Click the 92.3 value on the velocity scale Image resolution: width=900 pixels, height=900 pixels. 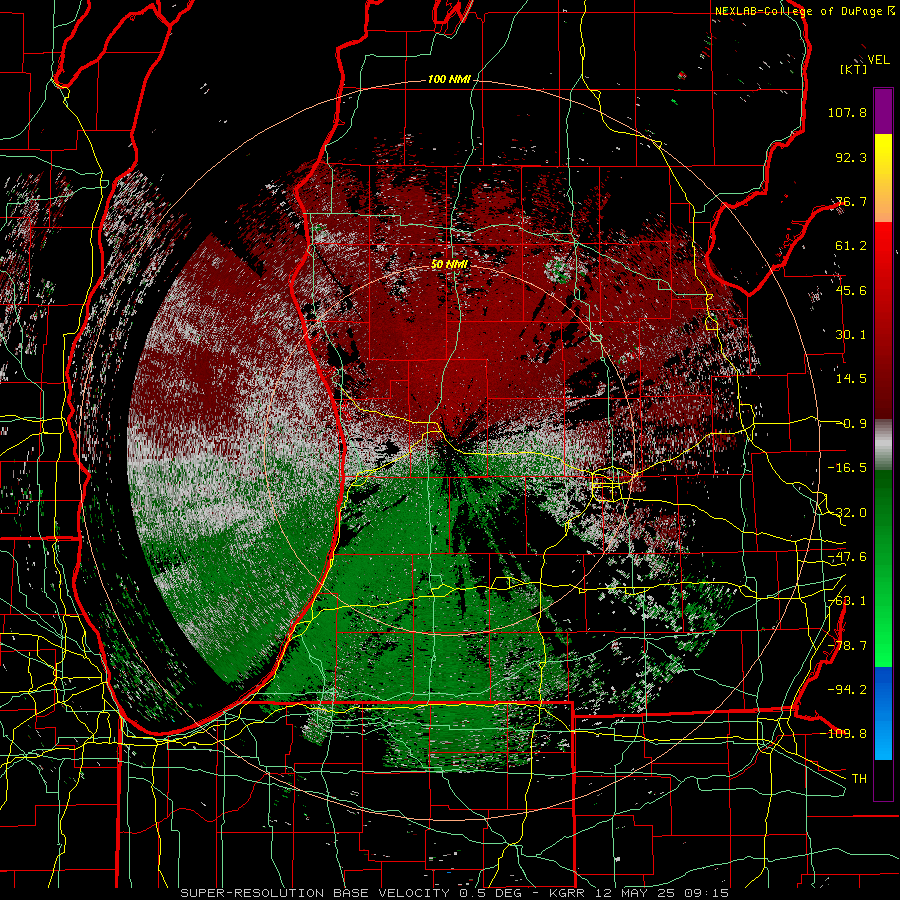[851, 157]
